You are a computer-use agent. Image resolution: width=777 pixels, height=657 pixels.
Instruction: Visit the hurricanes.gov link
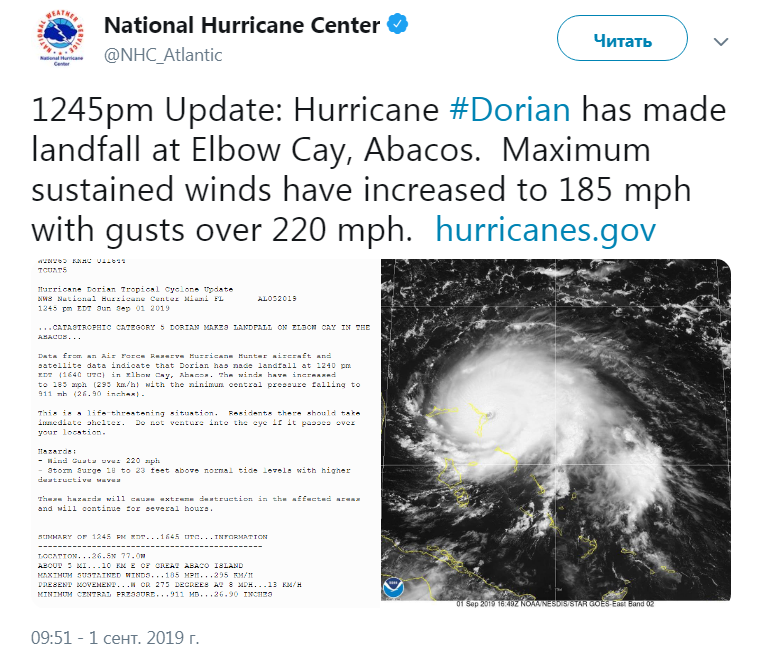(545, 230)
